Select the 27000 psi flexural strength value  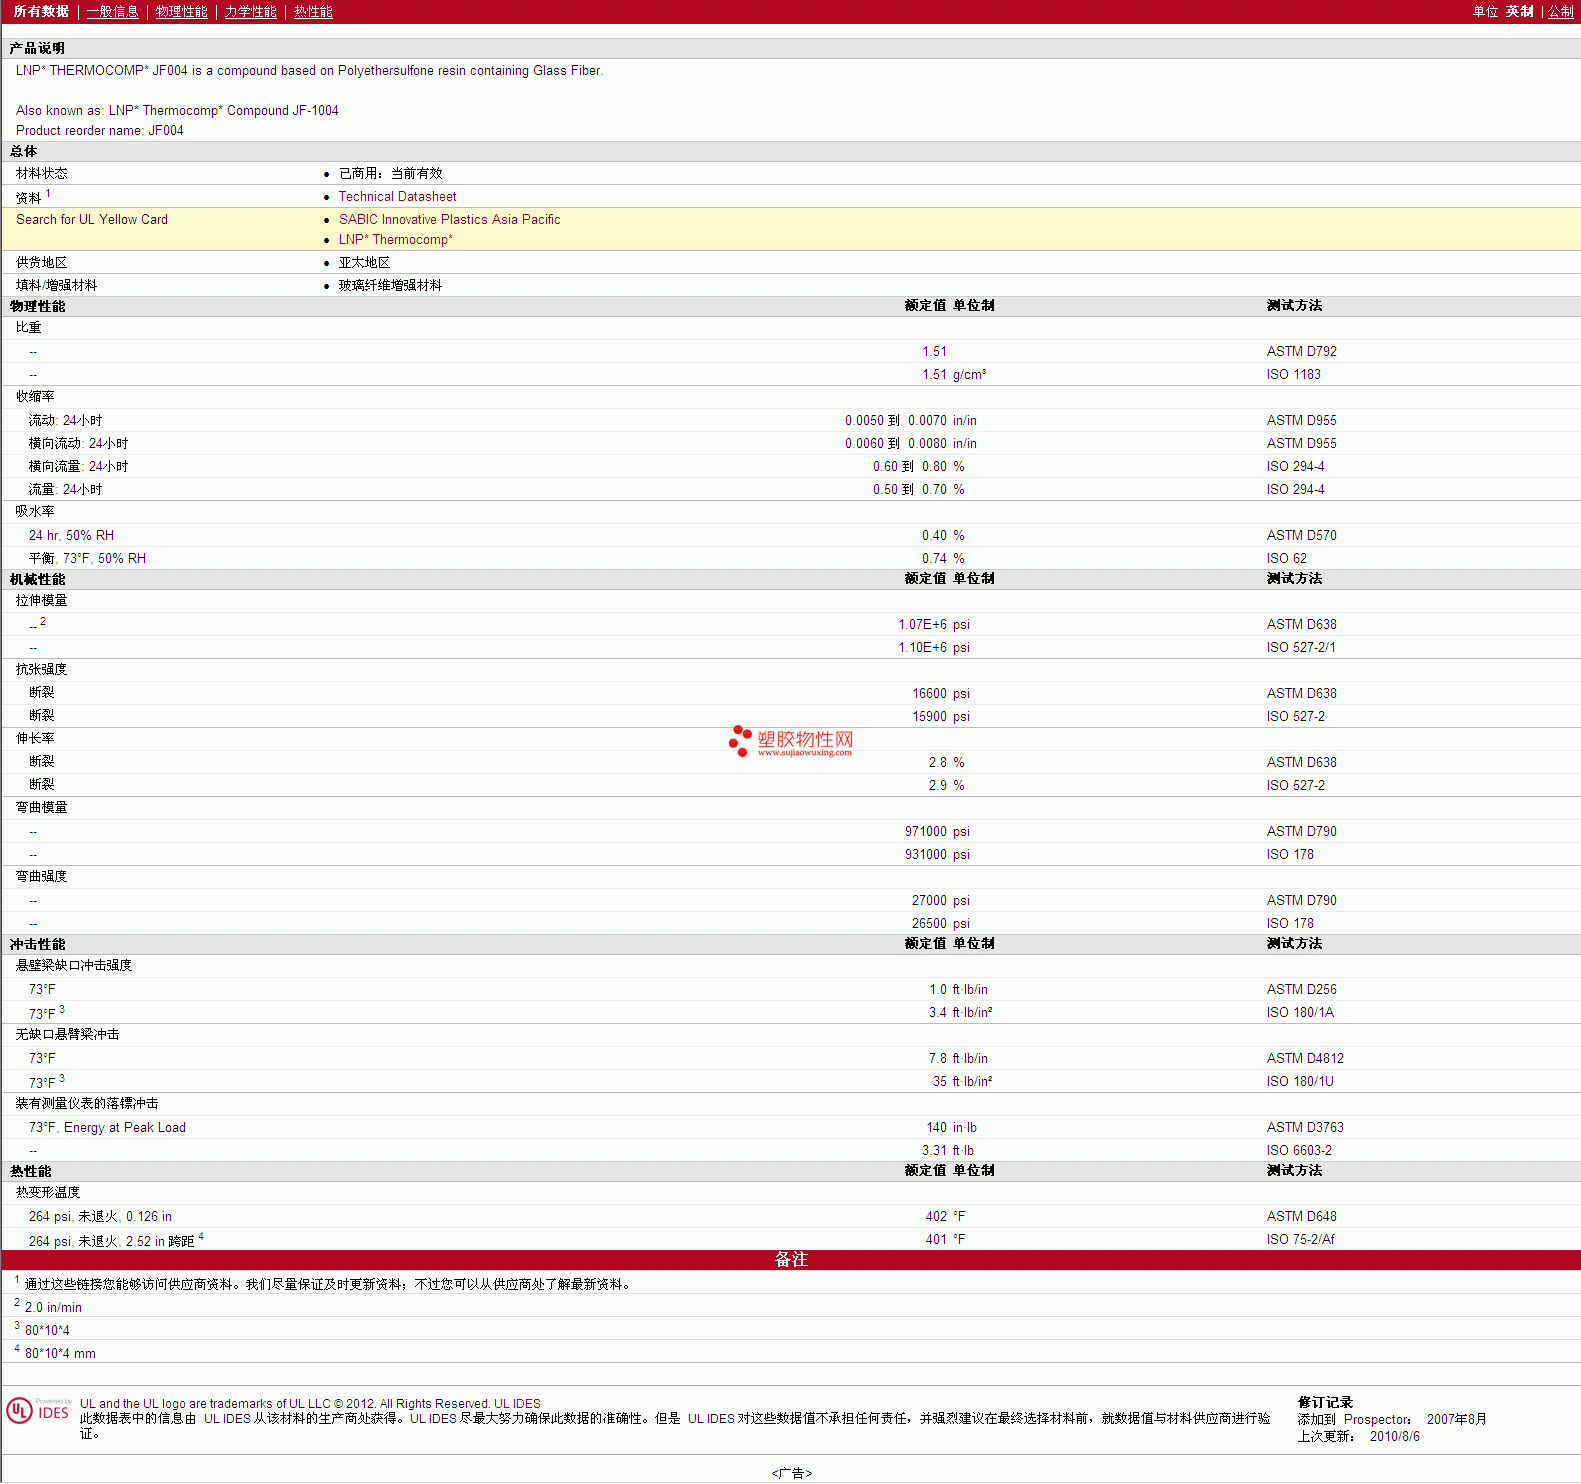coord(940,901)
